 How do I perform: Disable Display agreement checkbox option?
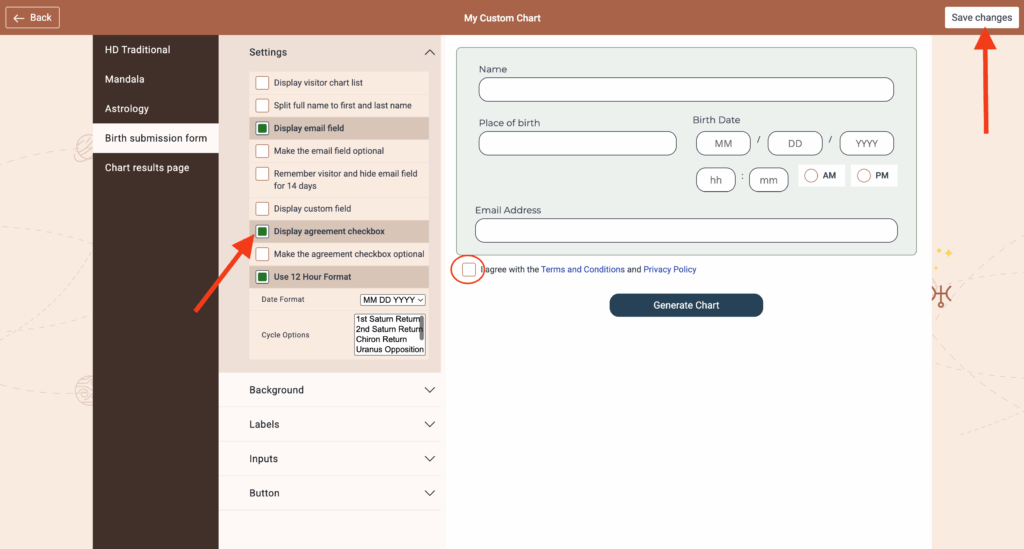(262, 232)
